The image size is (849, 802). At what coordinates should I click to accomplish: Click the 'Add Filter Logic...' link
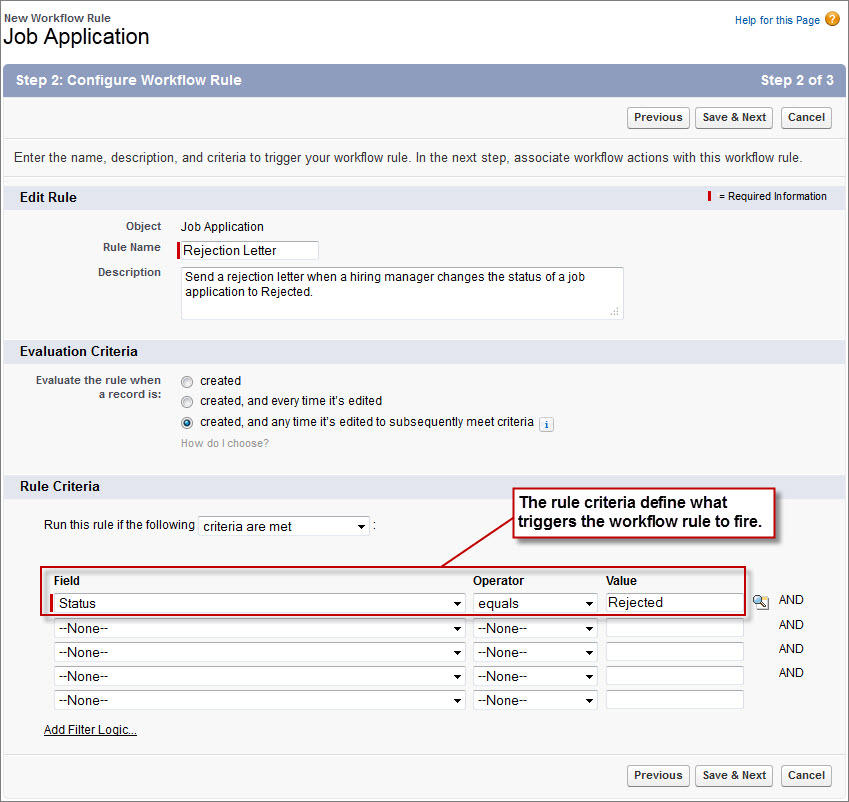(90, 730)
